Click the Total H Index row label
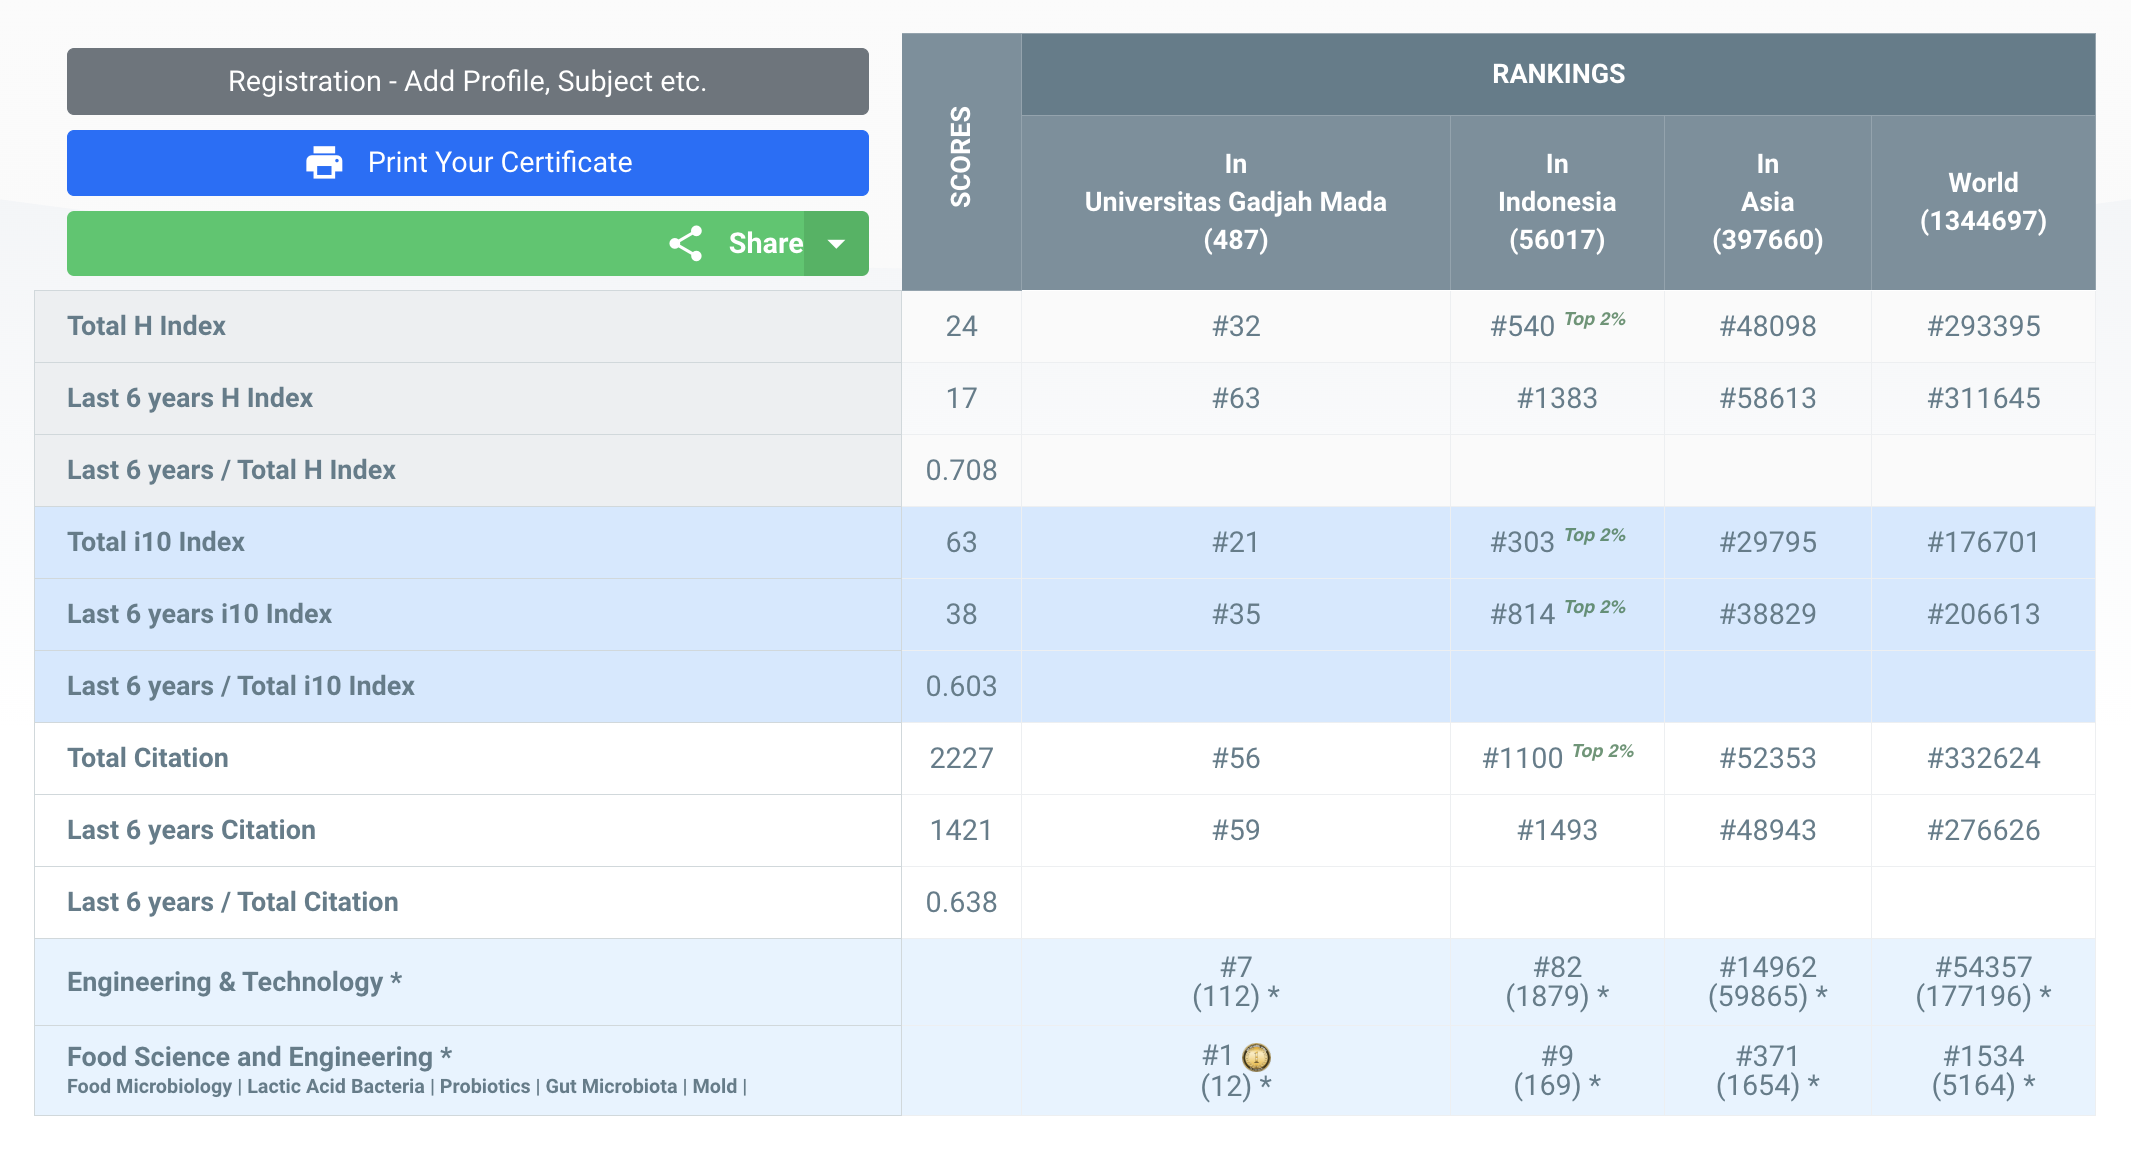The image size is (2131, 1155). coord(146,326)
